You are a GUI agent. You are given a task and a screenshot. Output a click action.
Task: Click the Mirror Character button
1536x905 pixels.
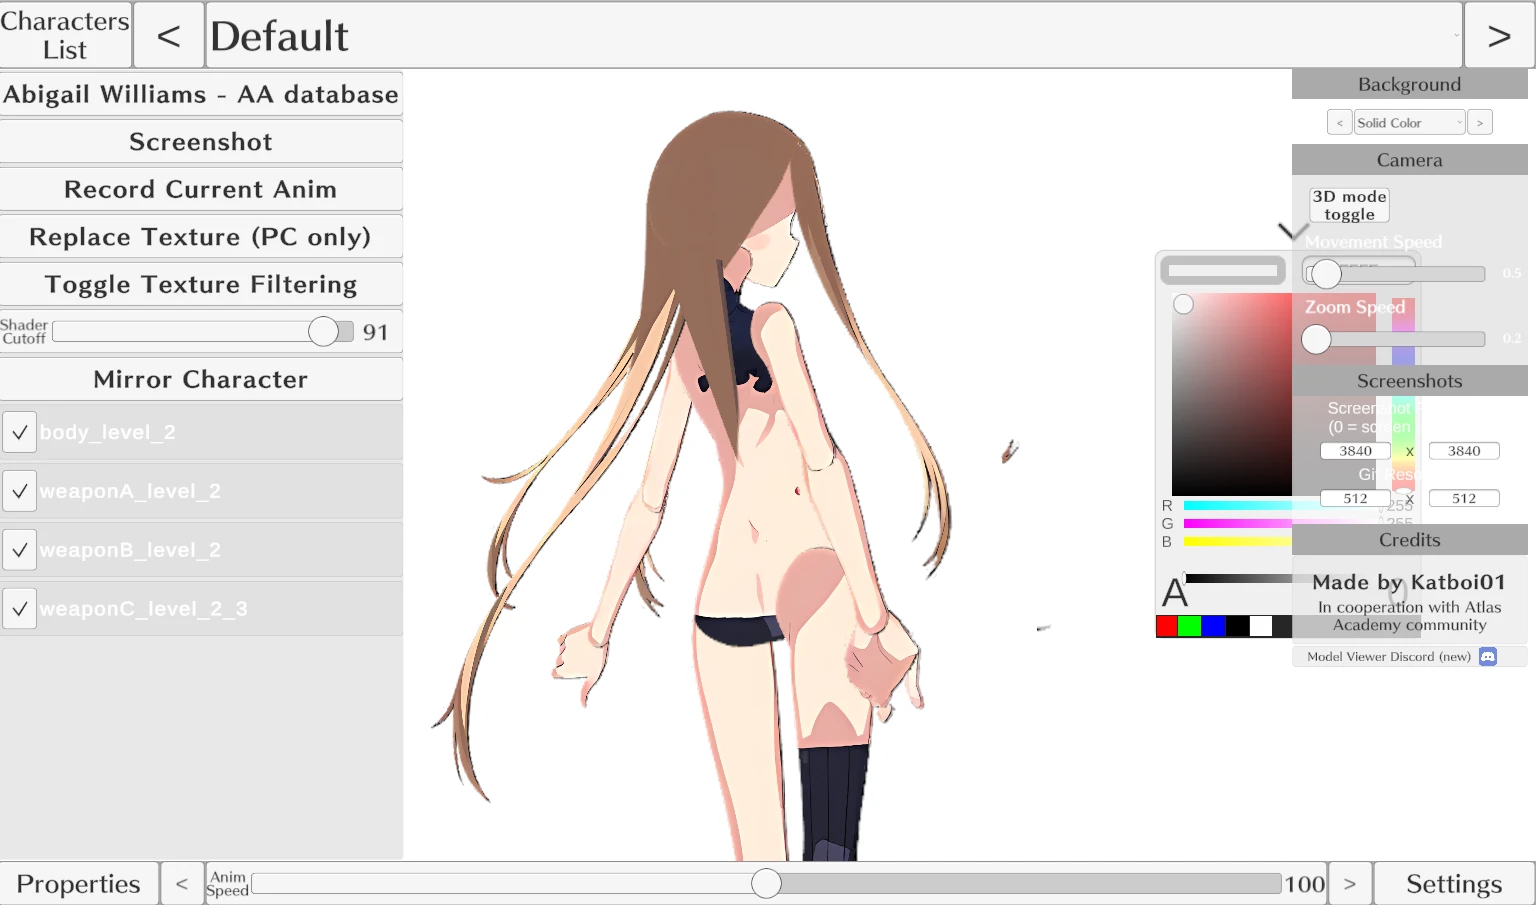(201, 380)
